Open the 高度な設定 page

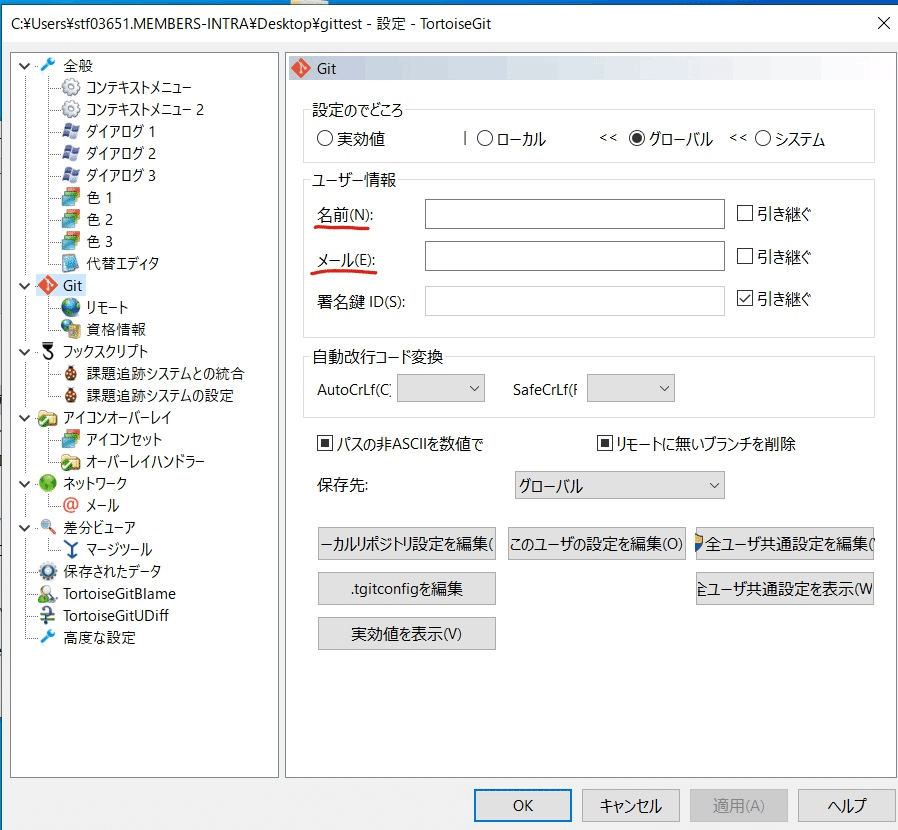pyautogui.click(x=99, y=638)
